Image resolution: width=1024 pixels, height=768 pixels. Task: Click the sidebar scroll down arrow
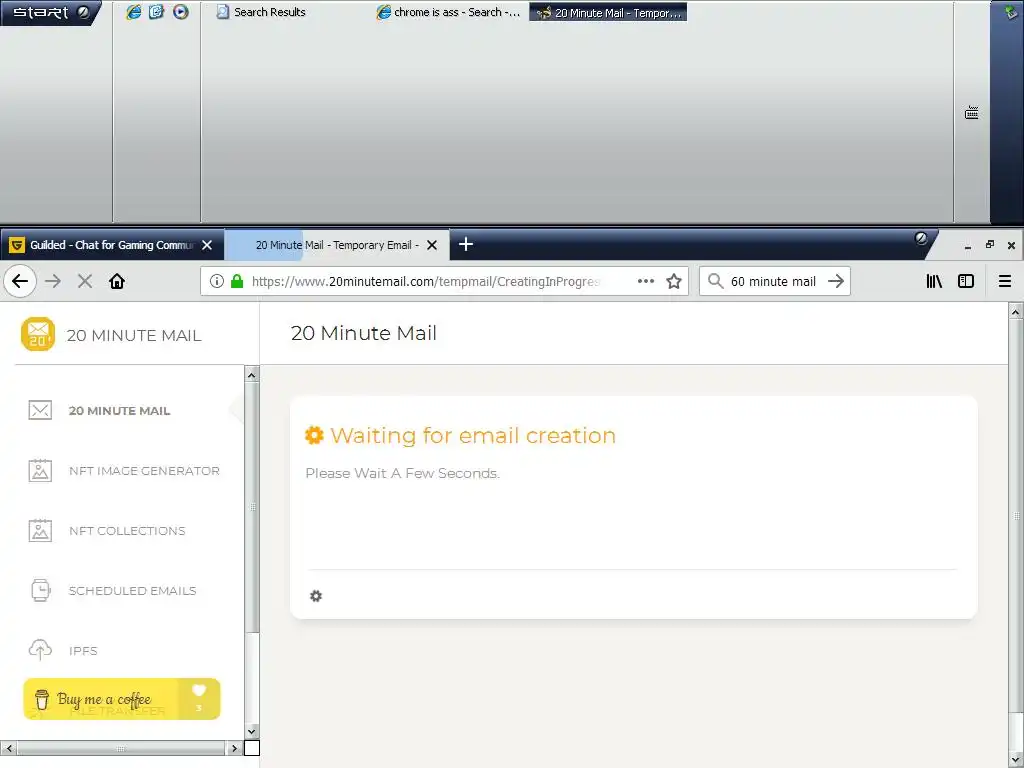tap(251, 731)
